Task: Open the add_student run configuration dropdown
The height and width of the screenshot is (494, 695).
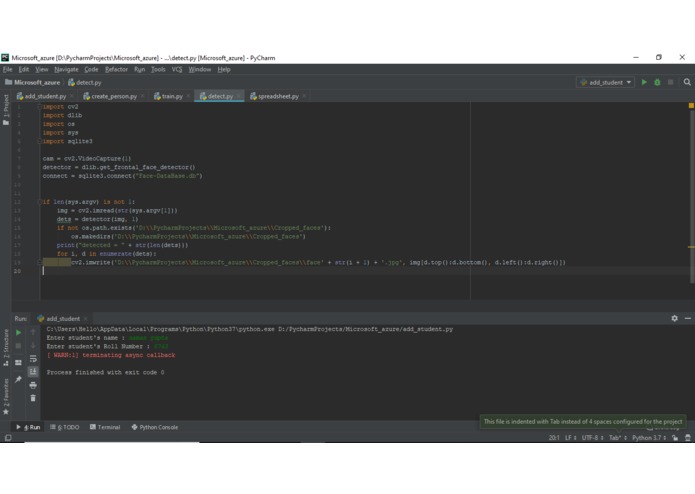Action: pos(605,82)
